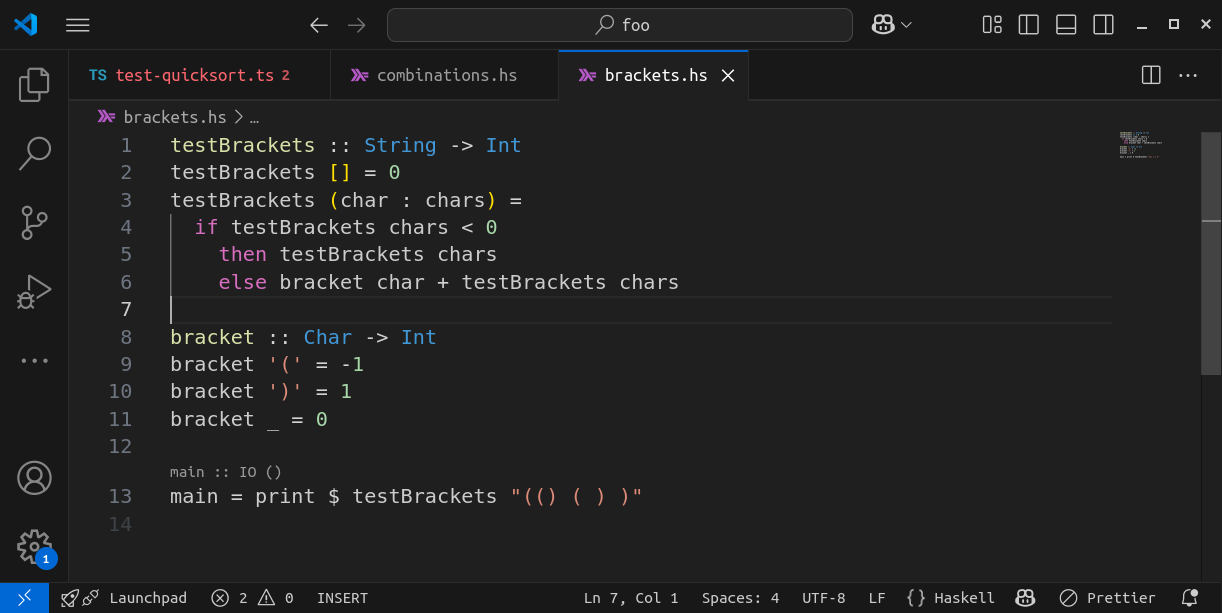Click the vertical editor scrollbar
Image resolution: width=1222 pixels, height=613 pixels.
pos(1211,253)
